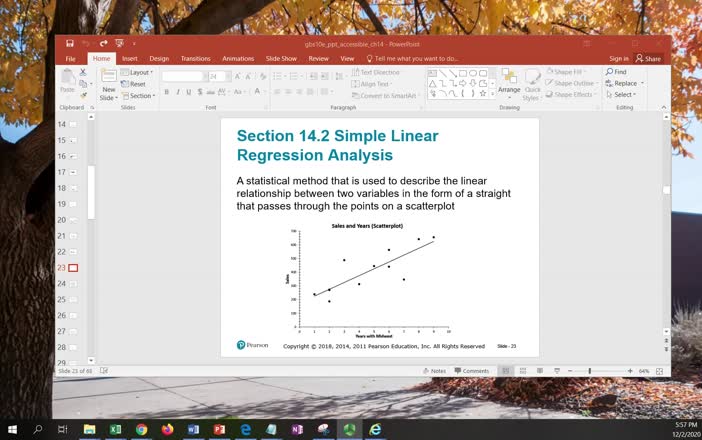This screenshot has height=440, width=702.
Task: Click the Sign in link
Action: (x=619, y=59)
